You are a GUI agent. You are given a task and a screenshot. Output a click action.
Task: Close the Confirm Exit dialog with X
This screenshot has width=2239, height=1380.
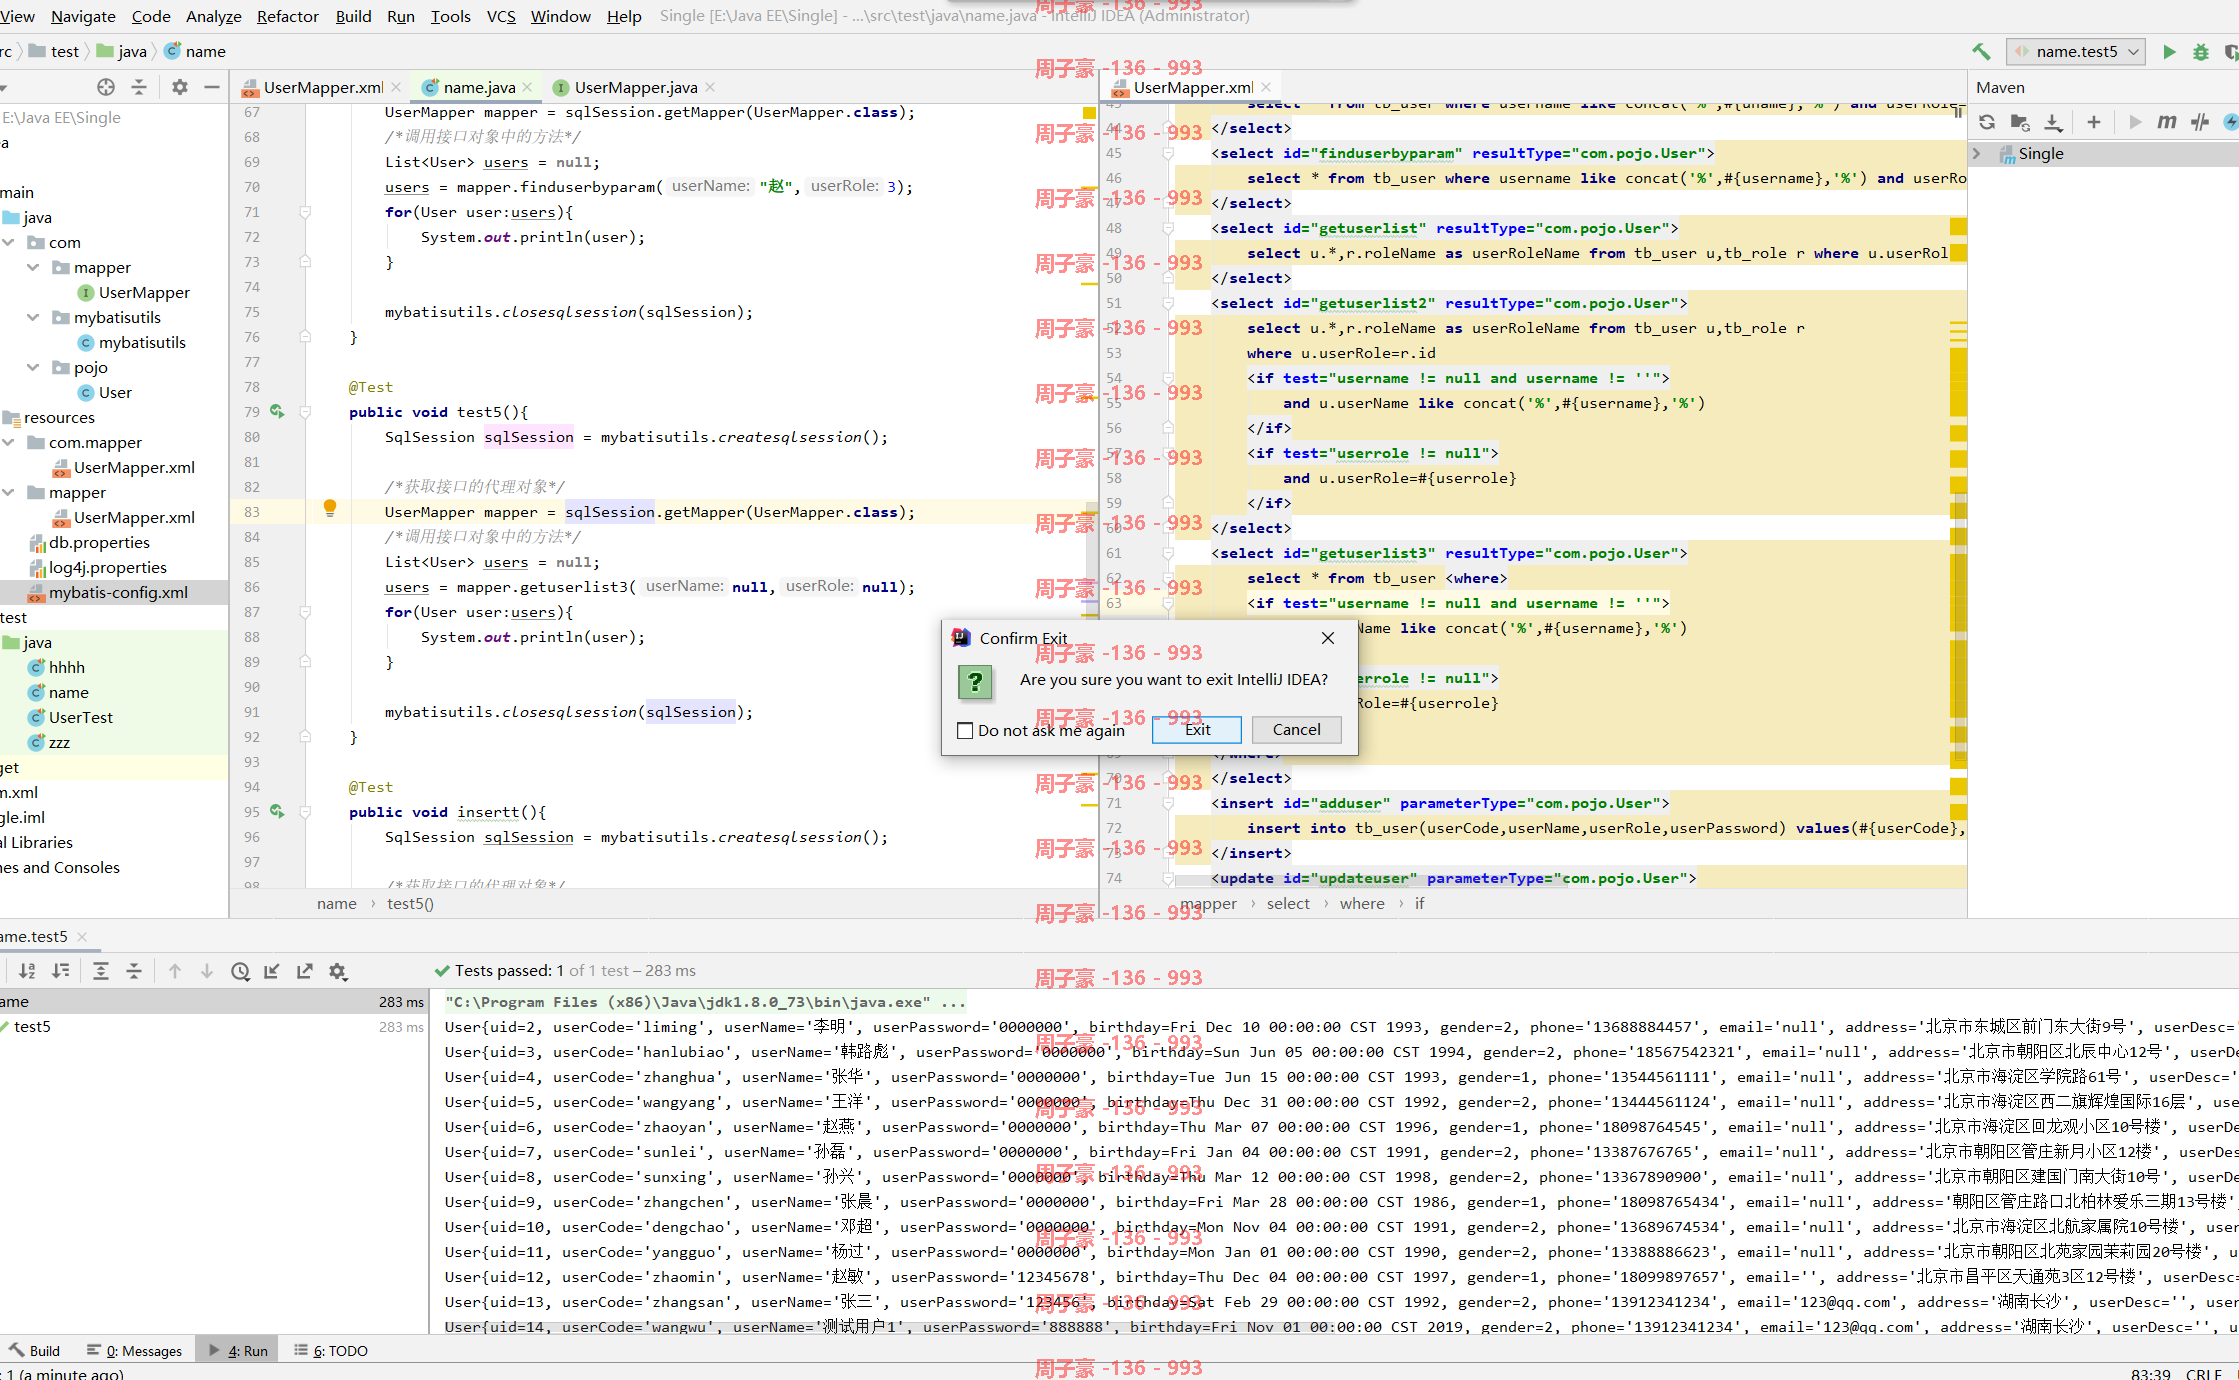click(x=1328, y=638)
